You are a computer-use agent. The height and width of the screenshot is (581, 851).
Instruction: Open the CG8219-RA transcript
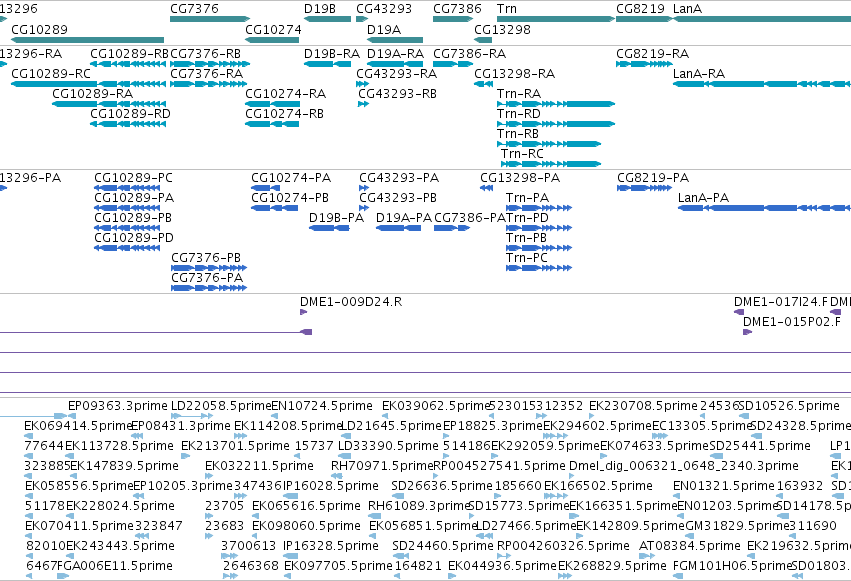coord(644,64)
